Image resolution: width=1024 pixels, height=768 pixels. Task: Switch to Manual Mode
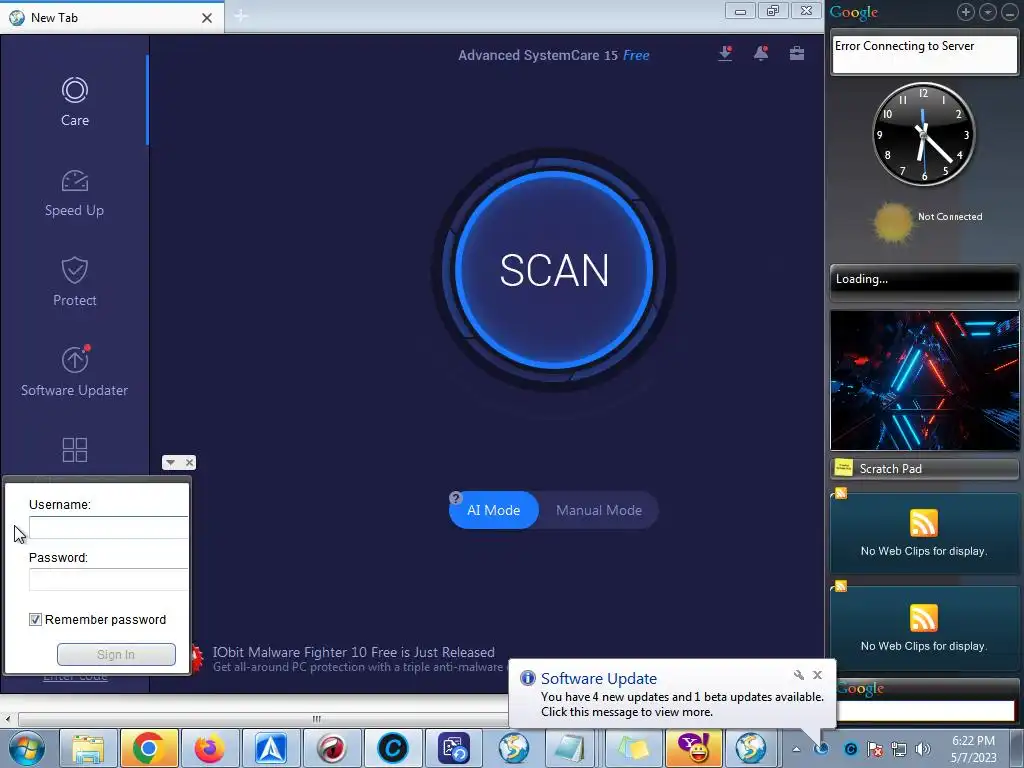tap(599, 510)
